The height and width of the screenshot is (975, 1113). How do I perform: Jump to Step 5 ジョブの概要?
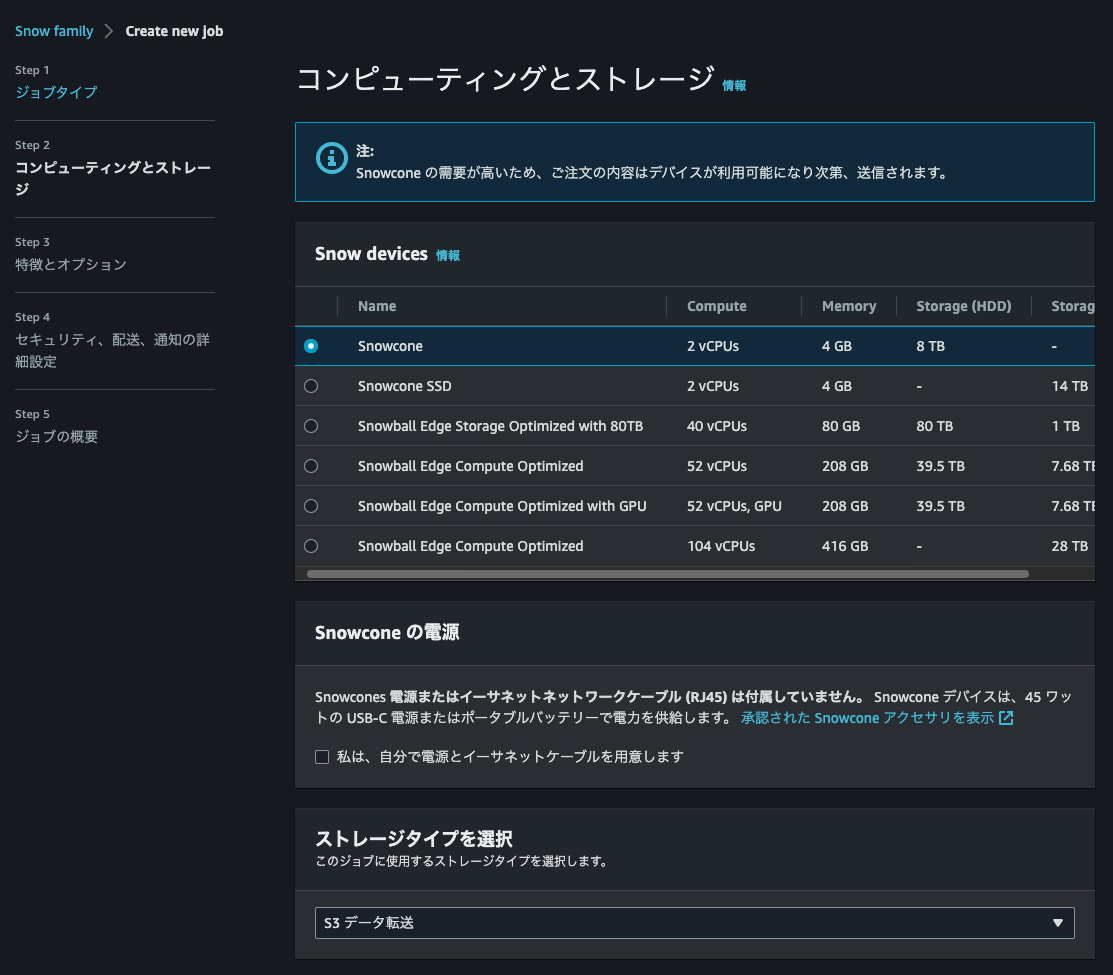tap(56, 436)
